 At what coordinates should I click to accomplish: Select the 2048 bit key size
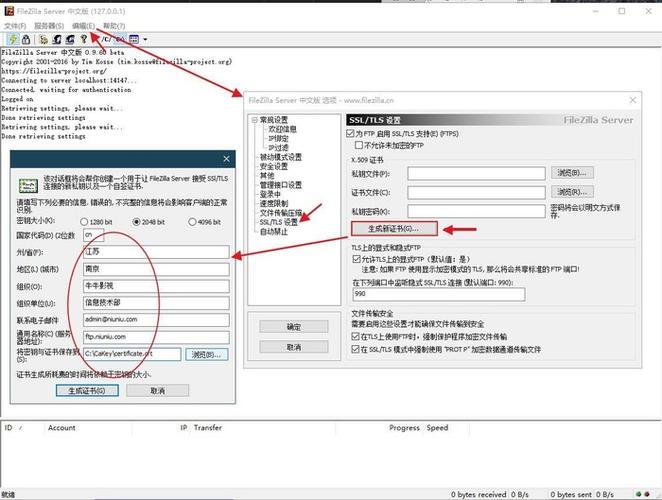pos(136,222)
